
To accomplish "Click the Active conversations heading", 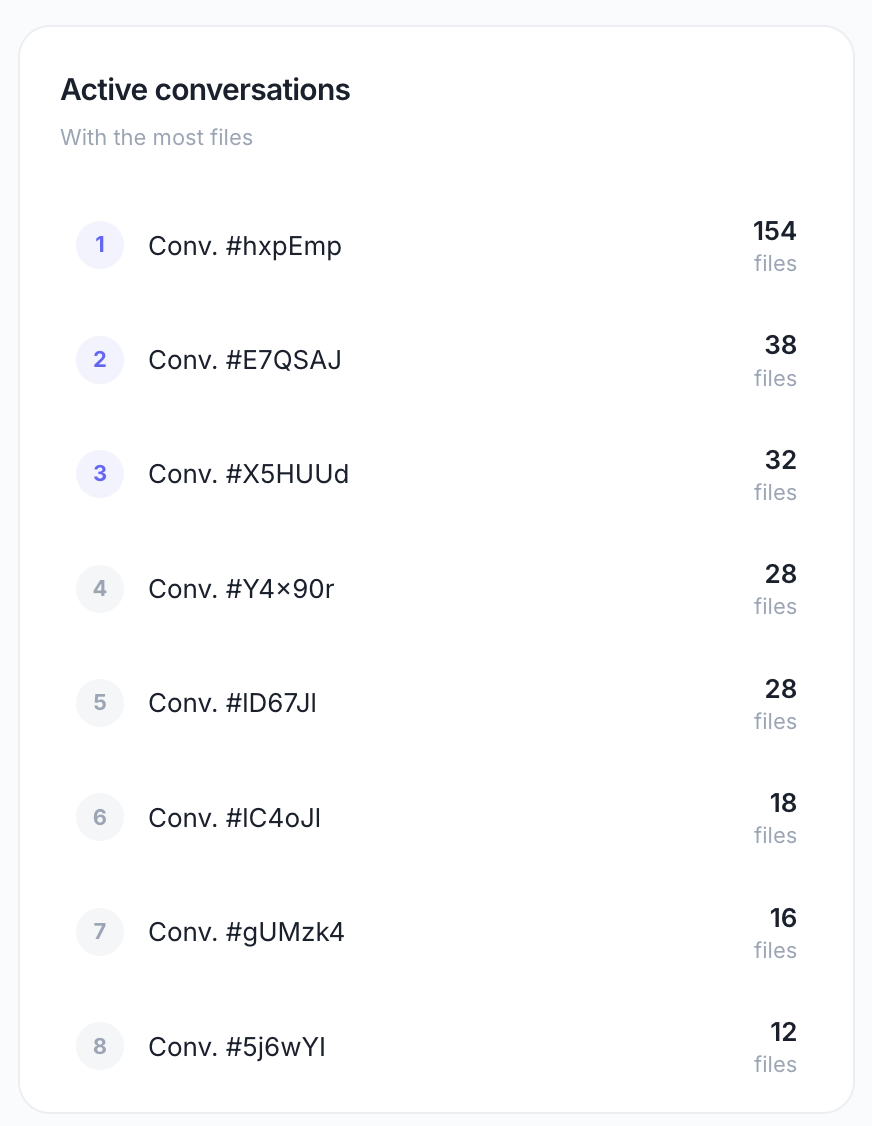I will click(205, 90).
